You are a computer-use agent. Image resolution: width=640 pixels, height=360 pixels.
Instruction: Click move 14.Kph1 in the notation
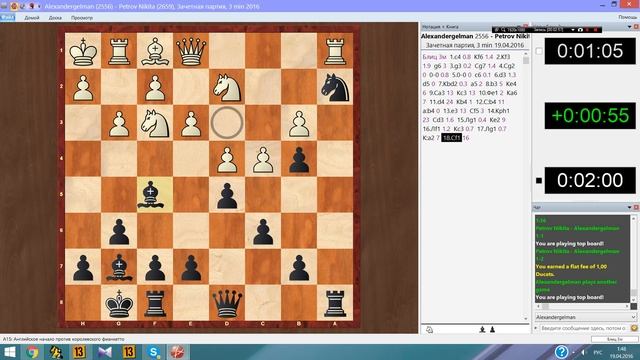click(498, 111)
